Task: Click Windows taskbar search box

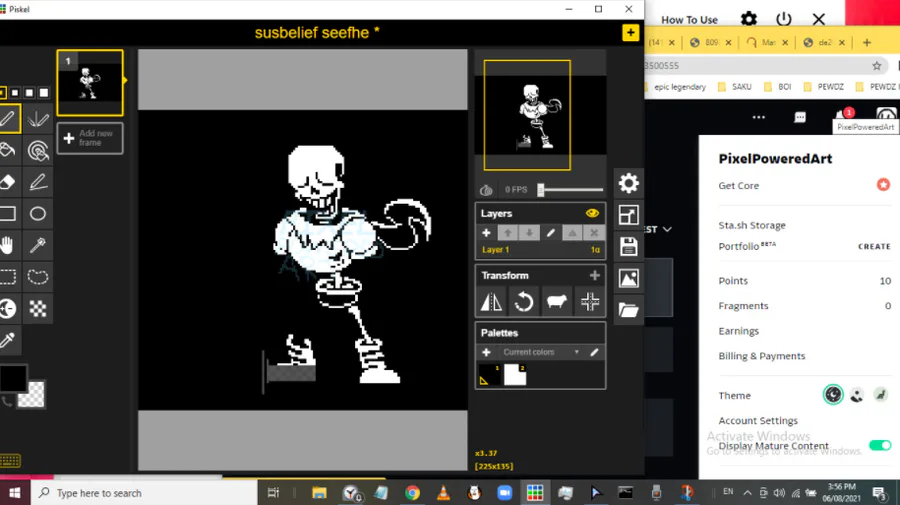Action: 143,493
